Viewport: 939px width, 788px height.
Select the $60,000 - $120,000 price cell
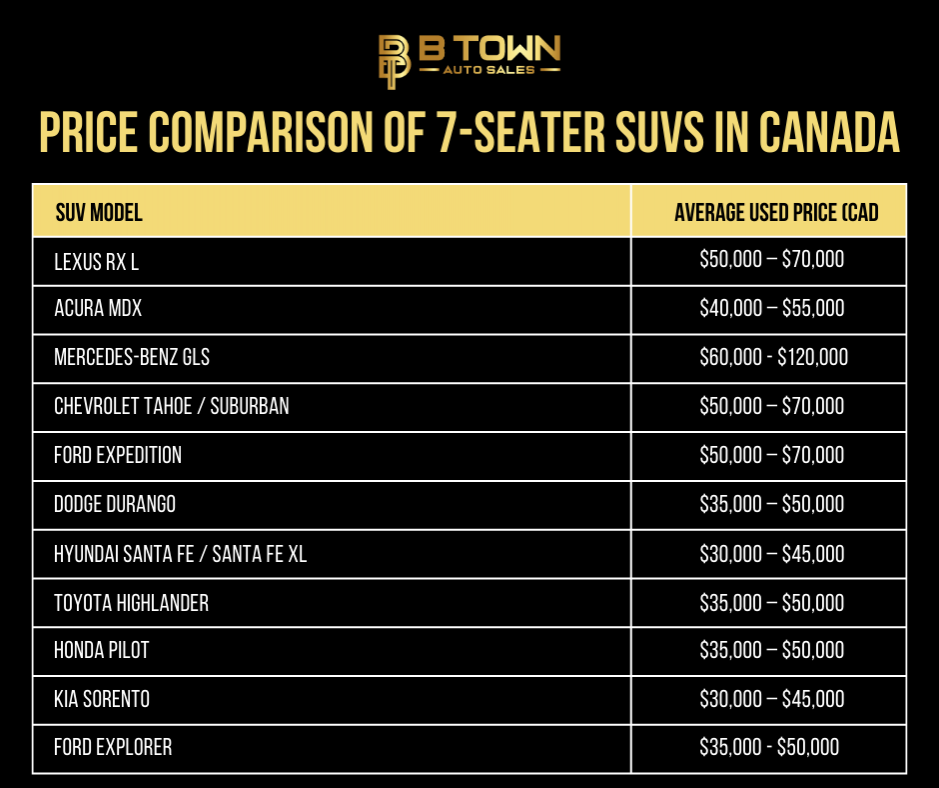[769, 359]
